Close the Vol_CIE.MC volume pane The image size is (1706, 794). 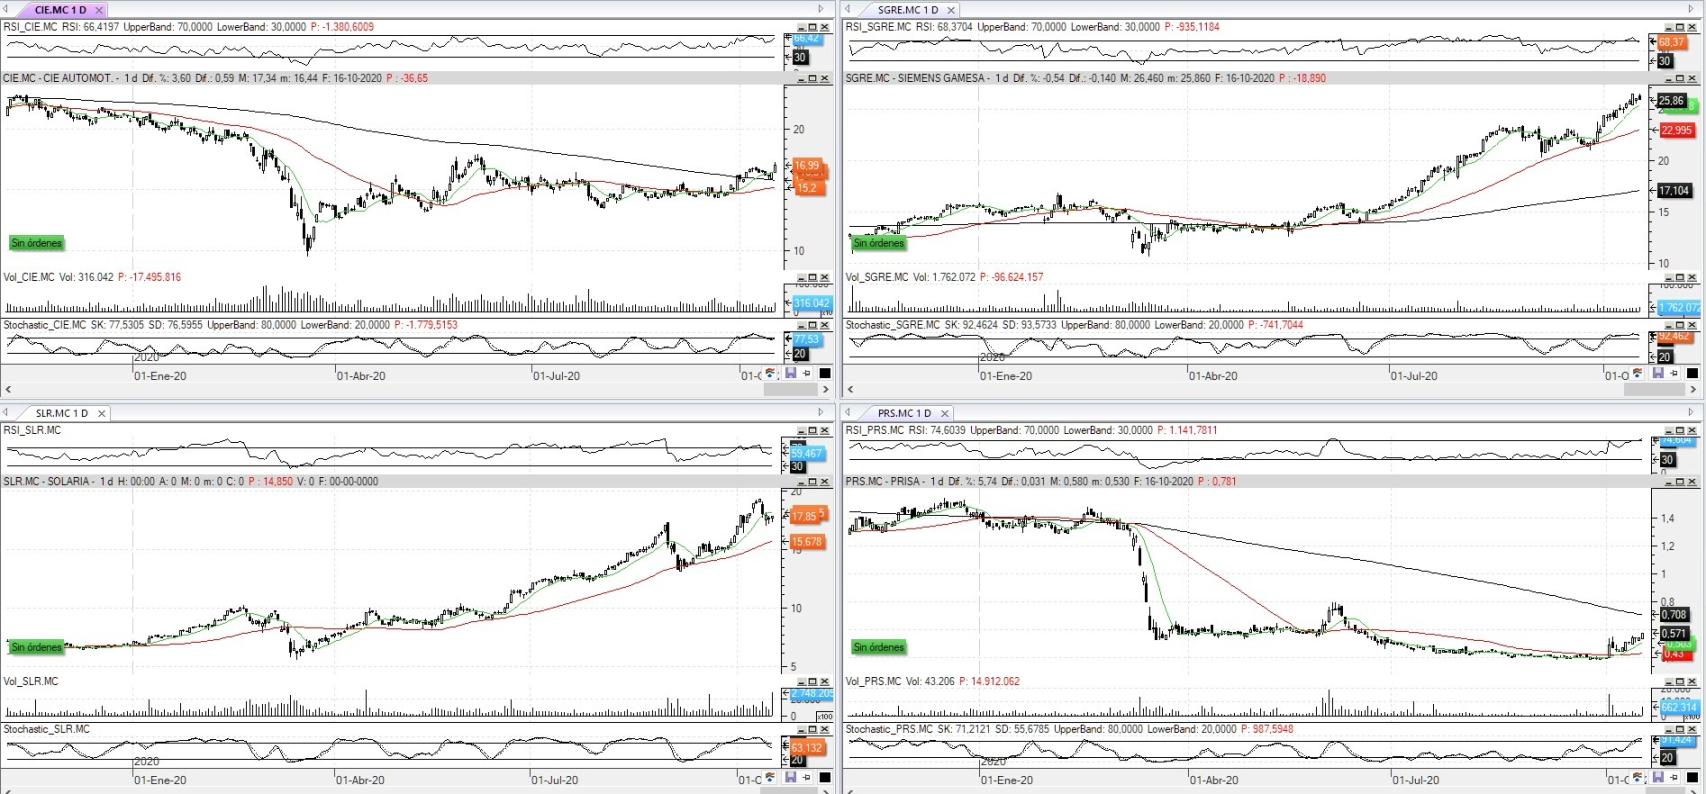(x=824, y=277)
